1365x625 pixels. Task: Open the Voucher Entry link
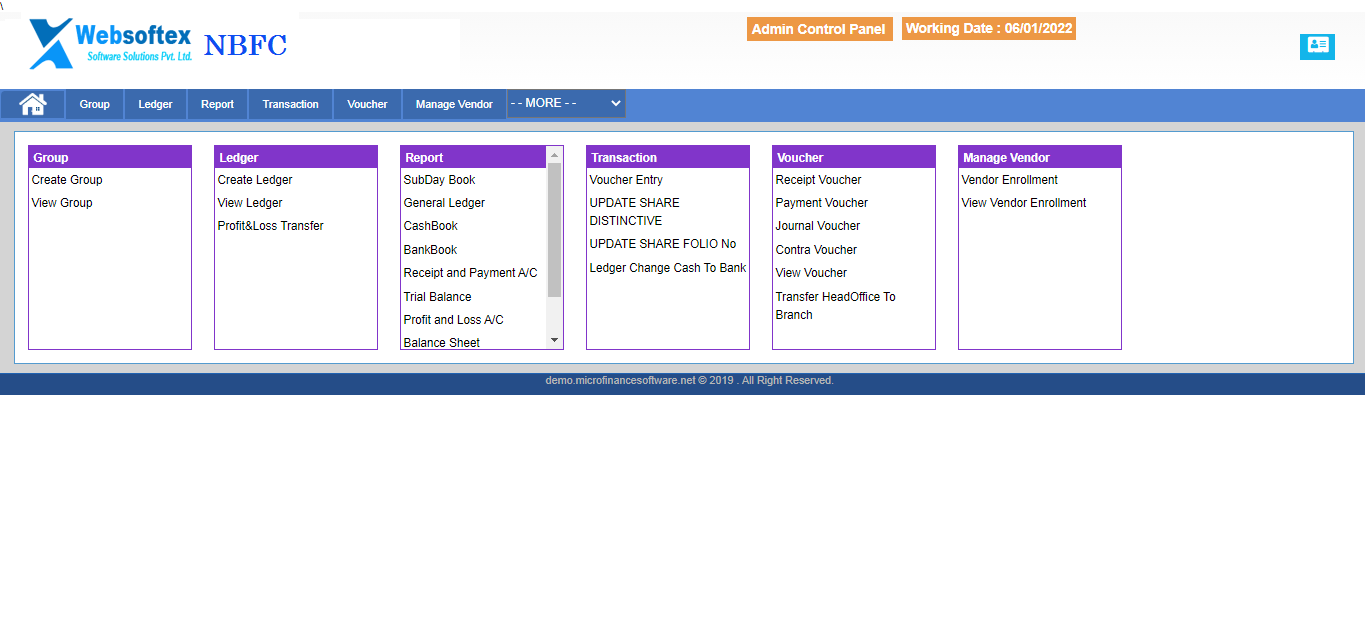click(626, 180)
